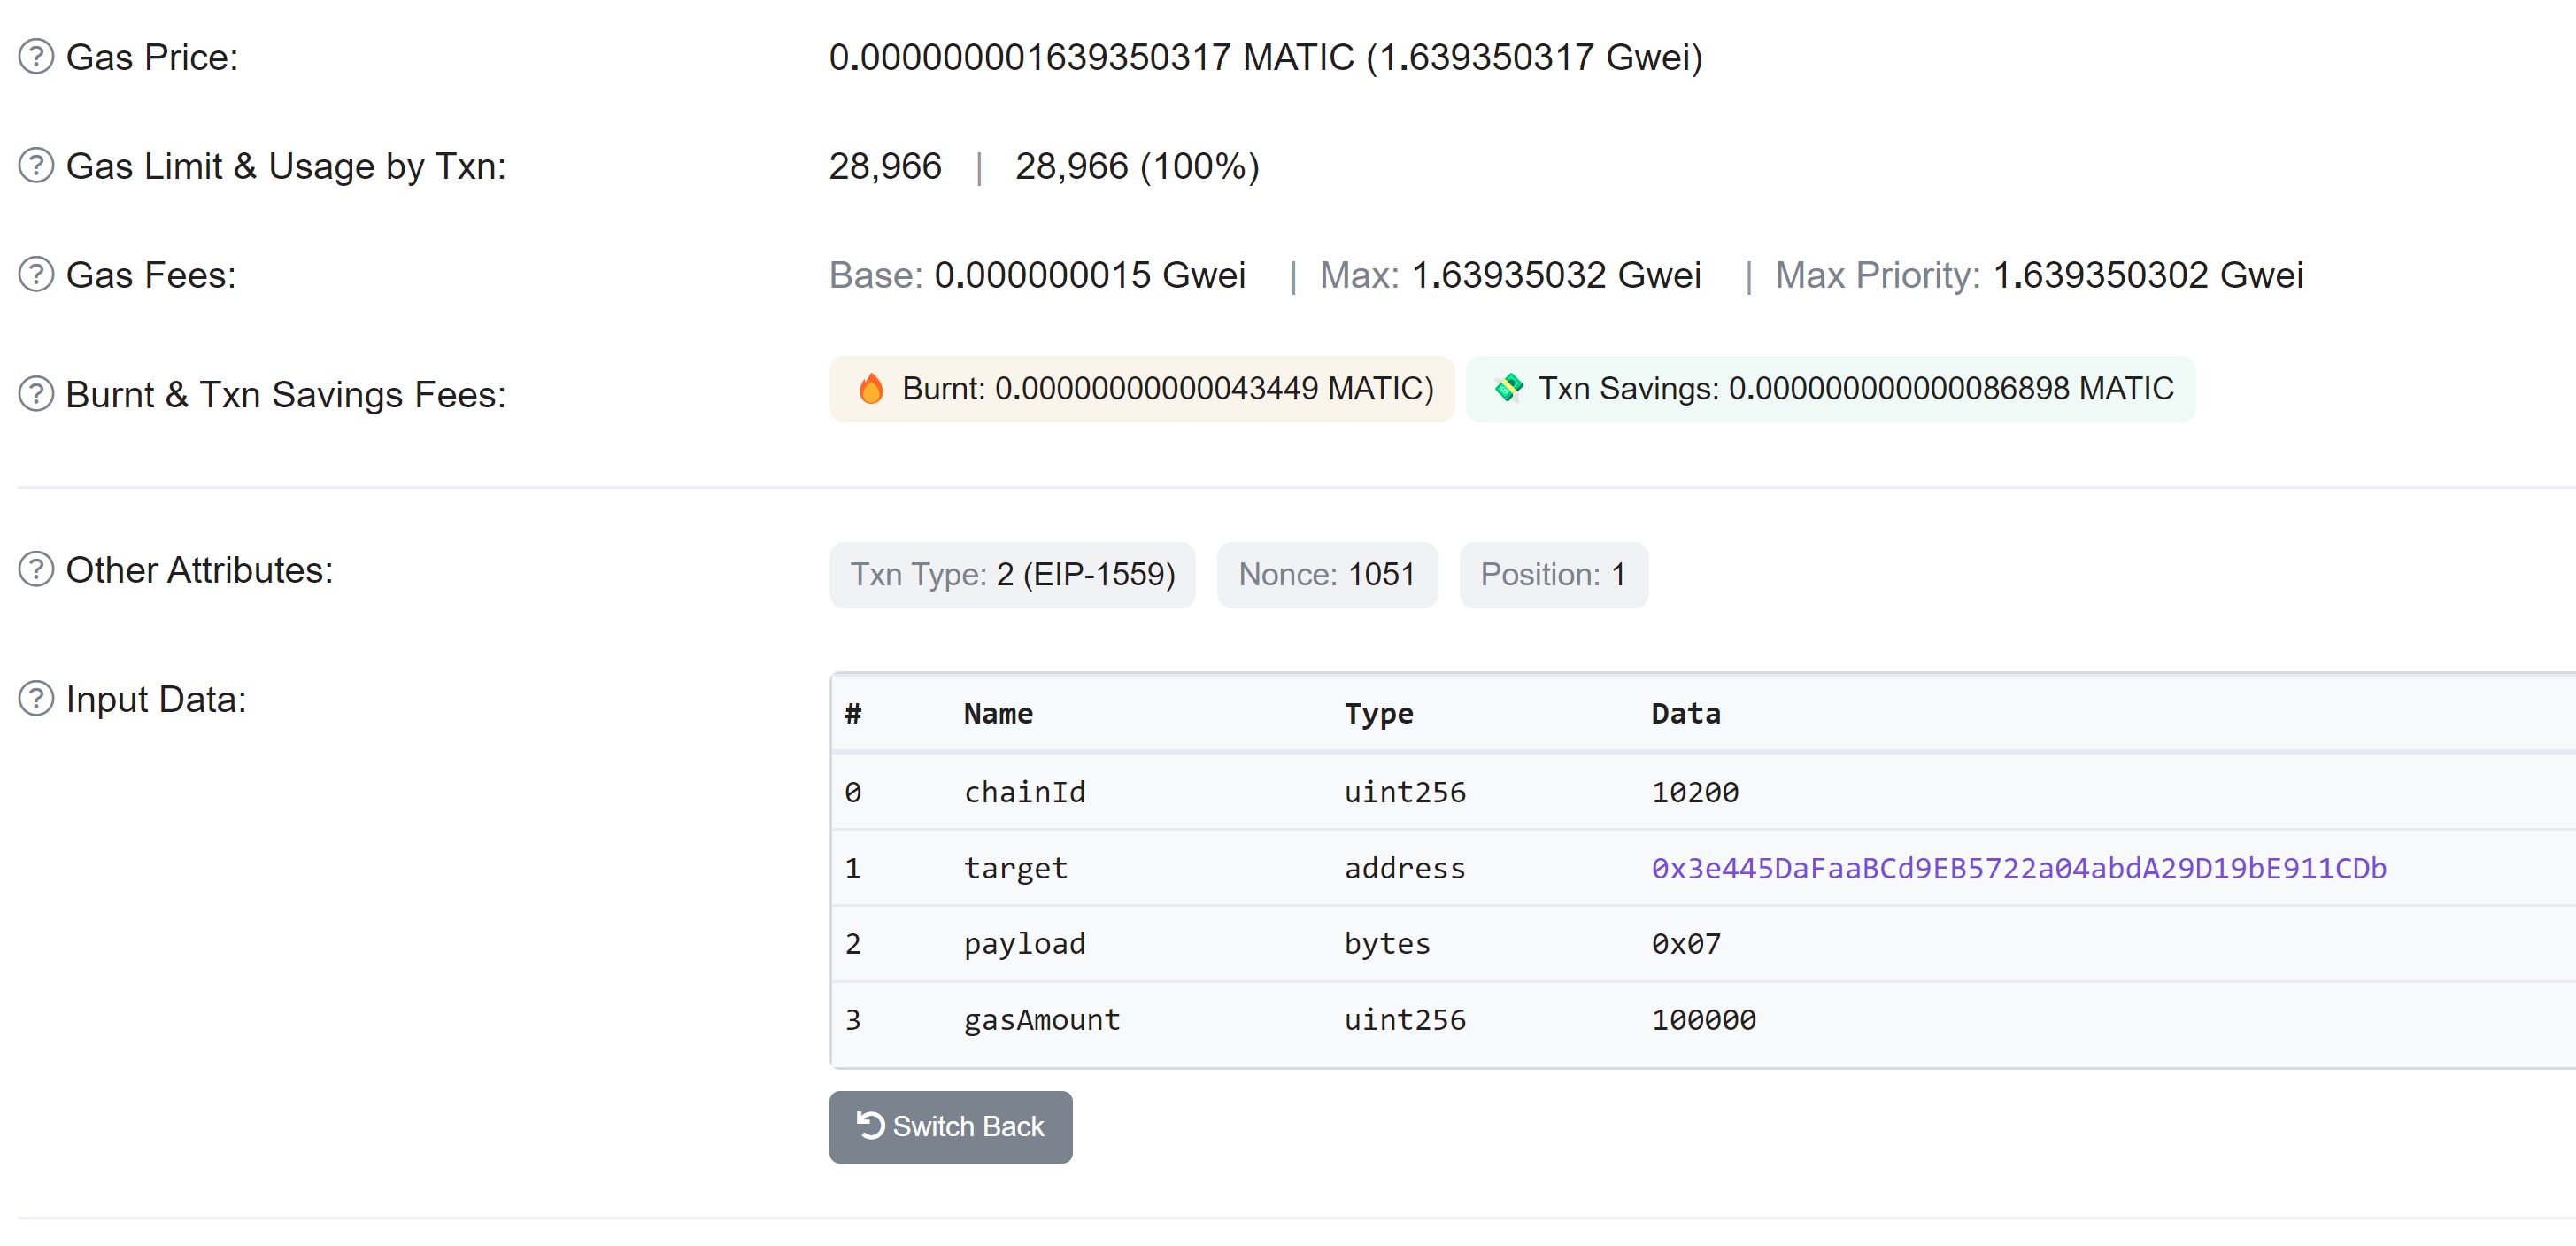Click the chainId name cell
The width and height of the screenshot is (2576, 1246).
coord(1024,792)
